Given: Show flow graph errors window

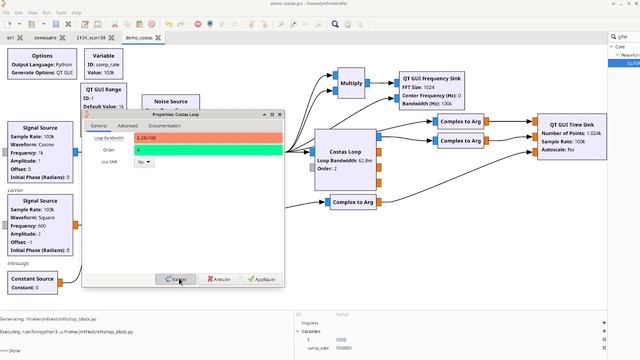Looking at the screenshot, I should coord(198,24).
